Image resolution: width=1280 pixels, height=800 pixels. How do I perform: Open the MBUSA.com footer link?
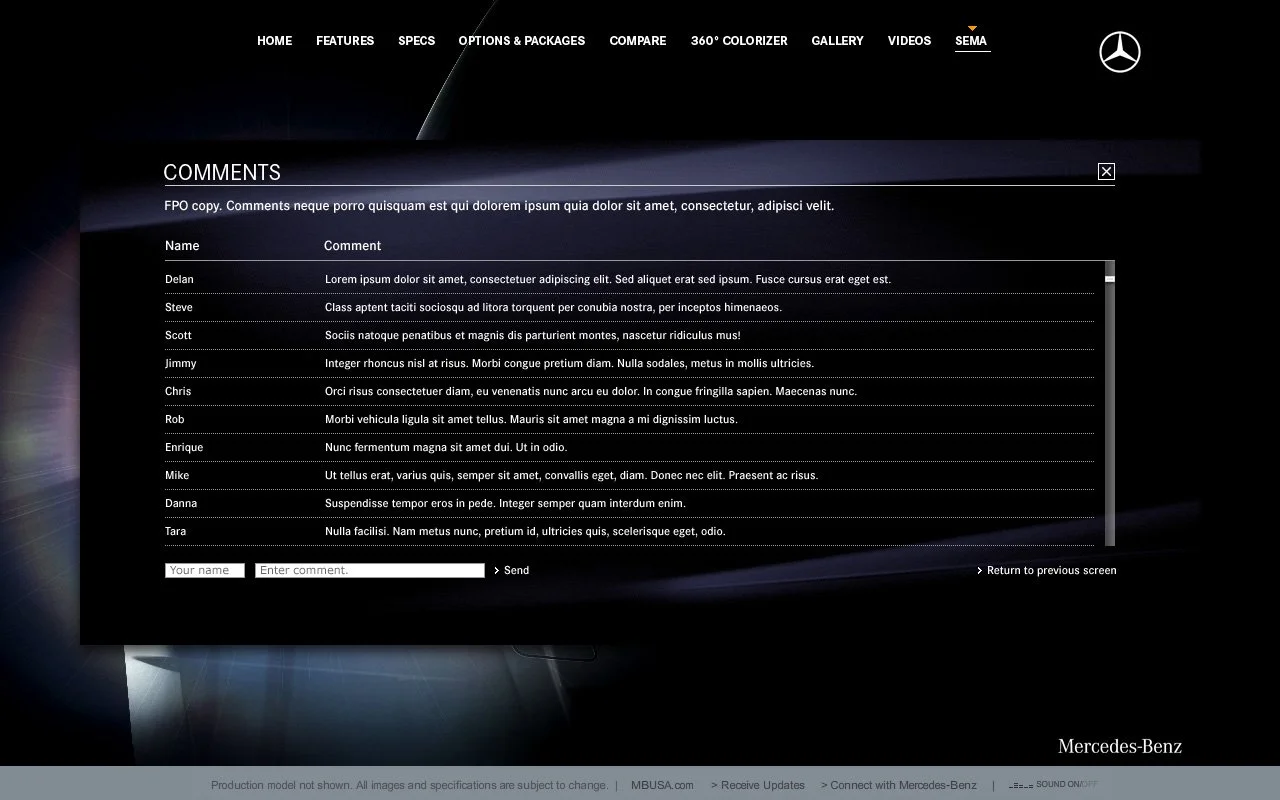click(662, 785)
